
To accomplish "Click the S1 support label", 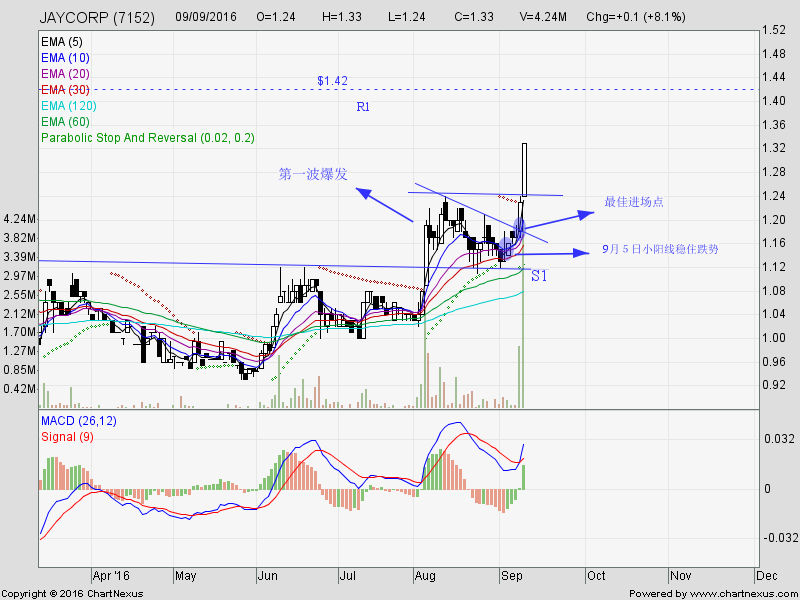I will pyautogui.click(x=539, y=276).
